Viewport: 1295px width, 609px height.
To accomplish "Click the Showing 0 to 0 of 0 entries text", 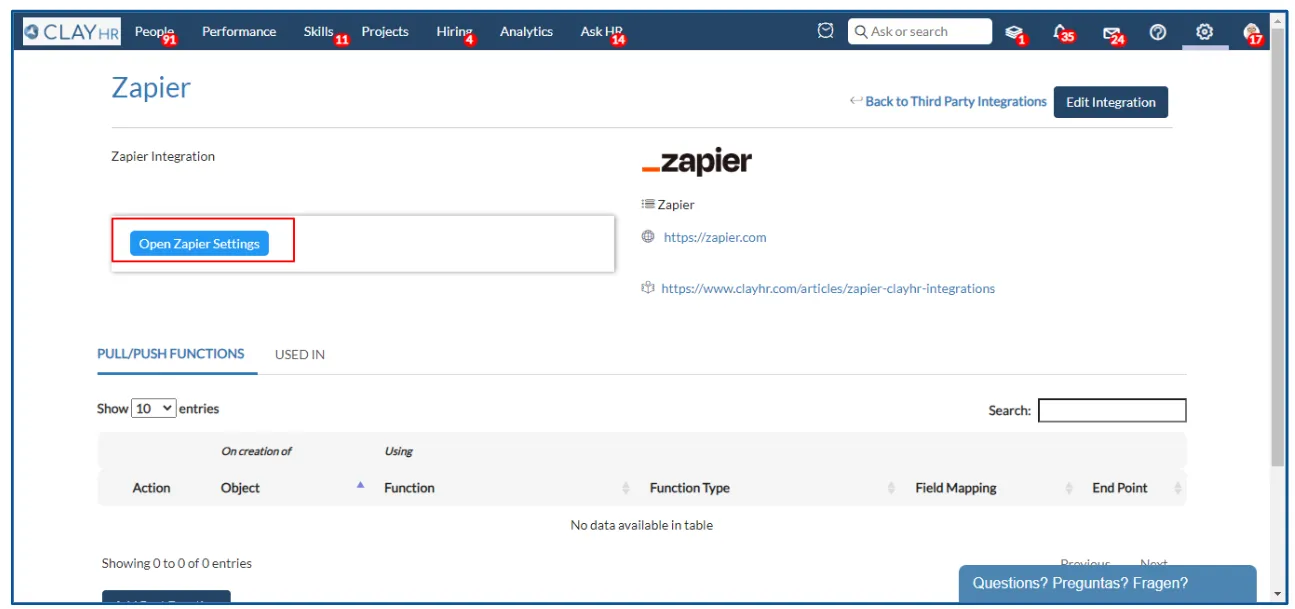I will (177, 563).
